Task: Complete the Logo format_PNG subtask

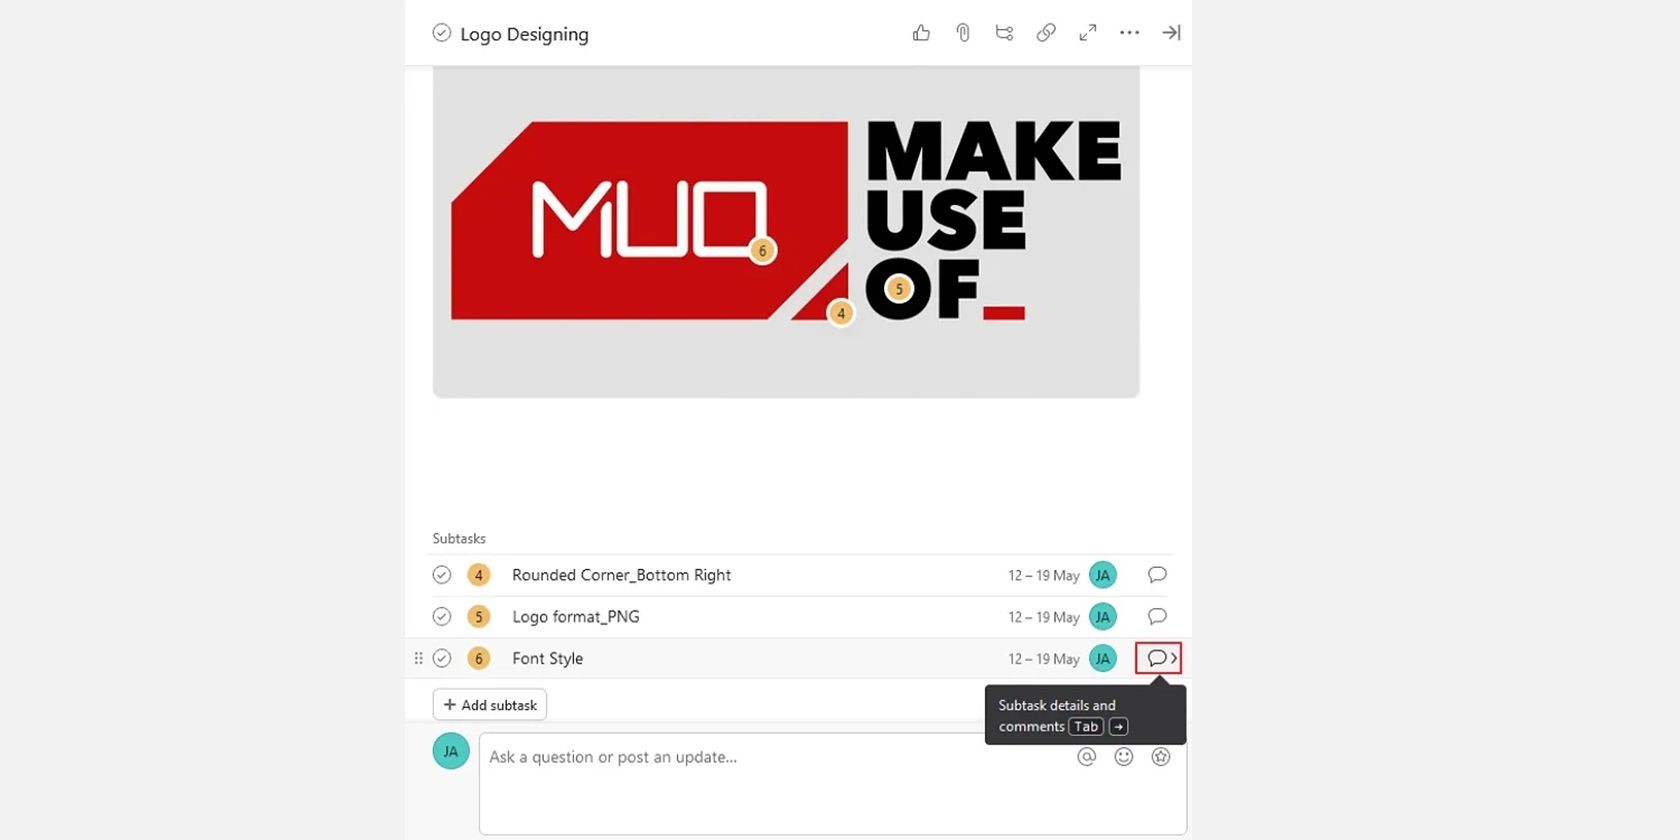Action: (441, 617)
